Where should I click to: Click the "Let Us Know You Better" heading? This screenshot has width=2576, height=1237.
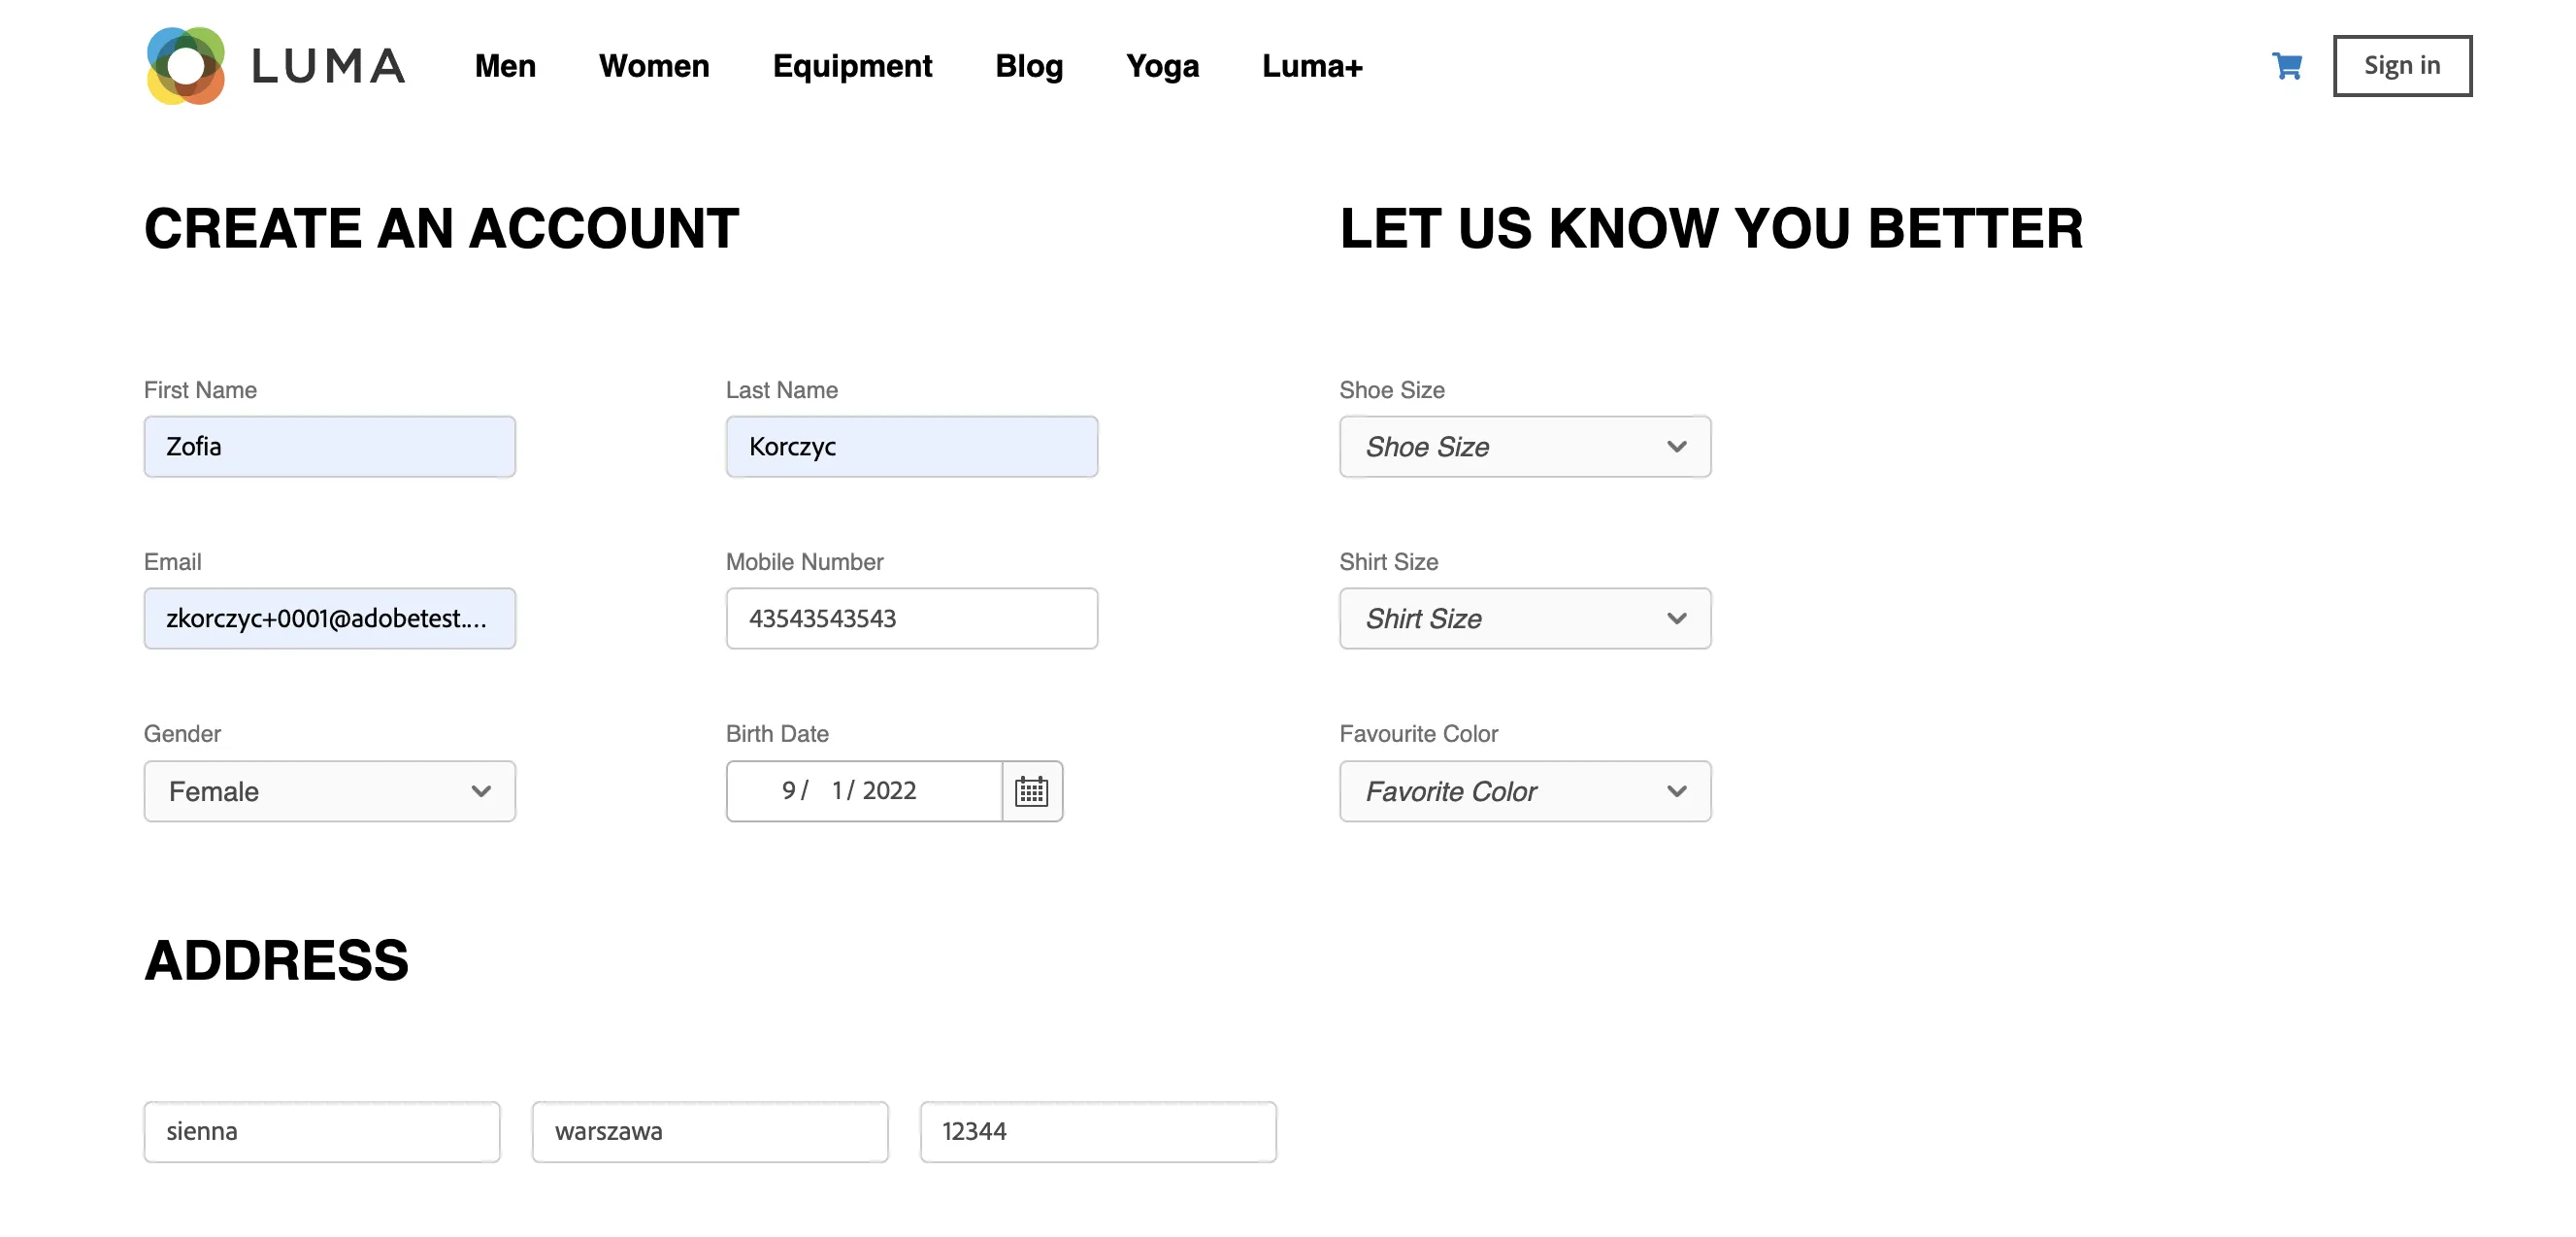1711,228
